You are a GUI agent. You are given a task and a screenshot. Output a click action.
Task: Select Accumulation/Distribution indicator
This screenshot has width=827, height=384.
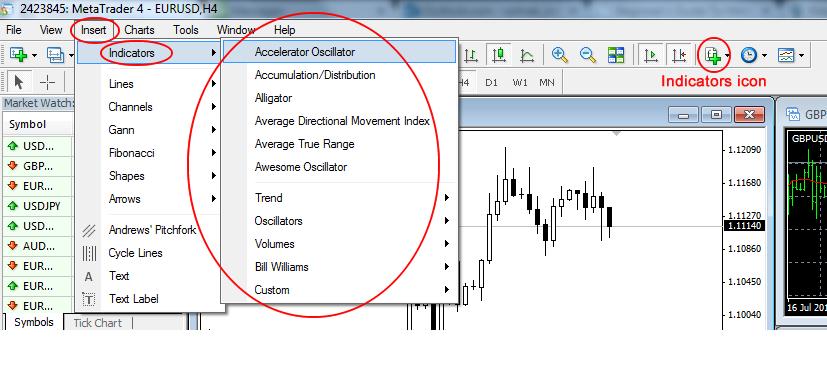339,75
